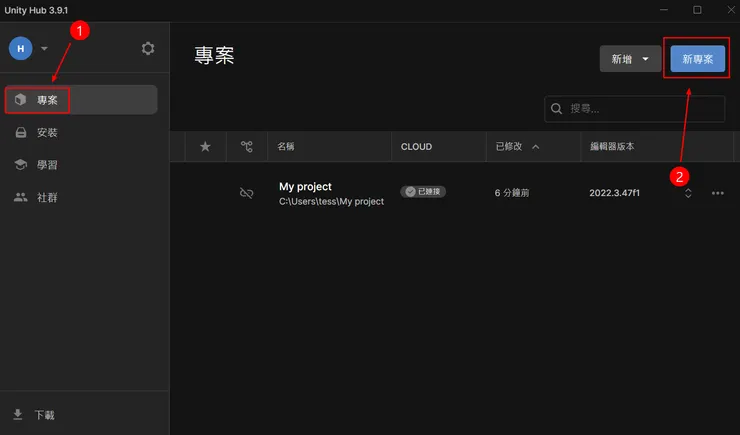
Task: Open My project from the list
Action: click(x=305, y=187)
